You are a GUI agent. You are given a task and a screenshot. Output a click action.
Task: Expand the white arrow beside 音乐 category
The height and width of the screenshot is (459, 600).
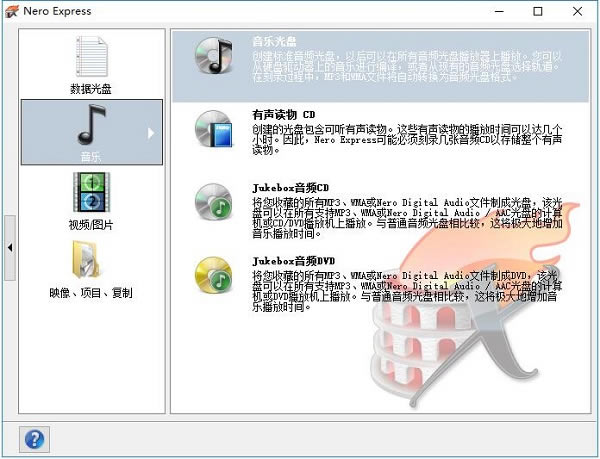coord(151,131)
